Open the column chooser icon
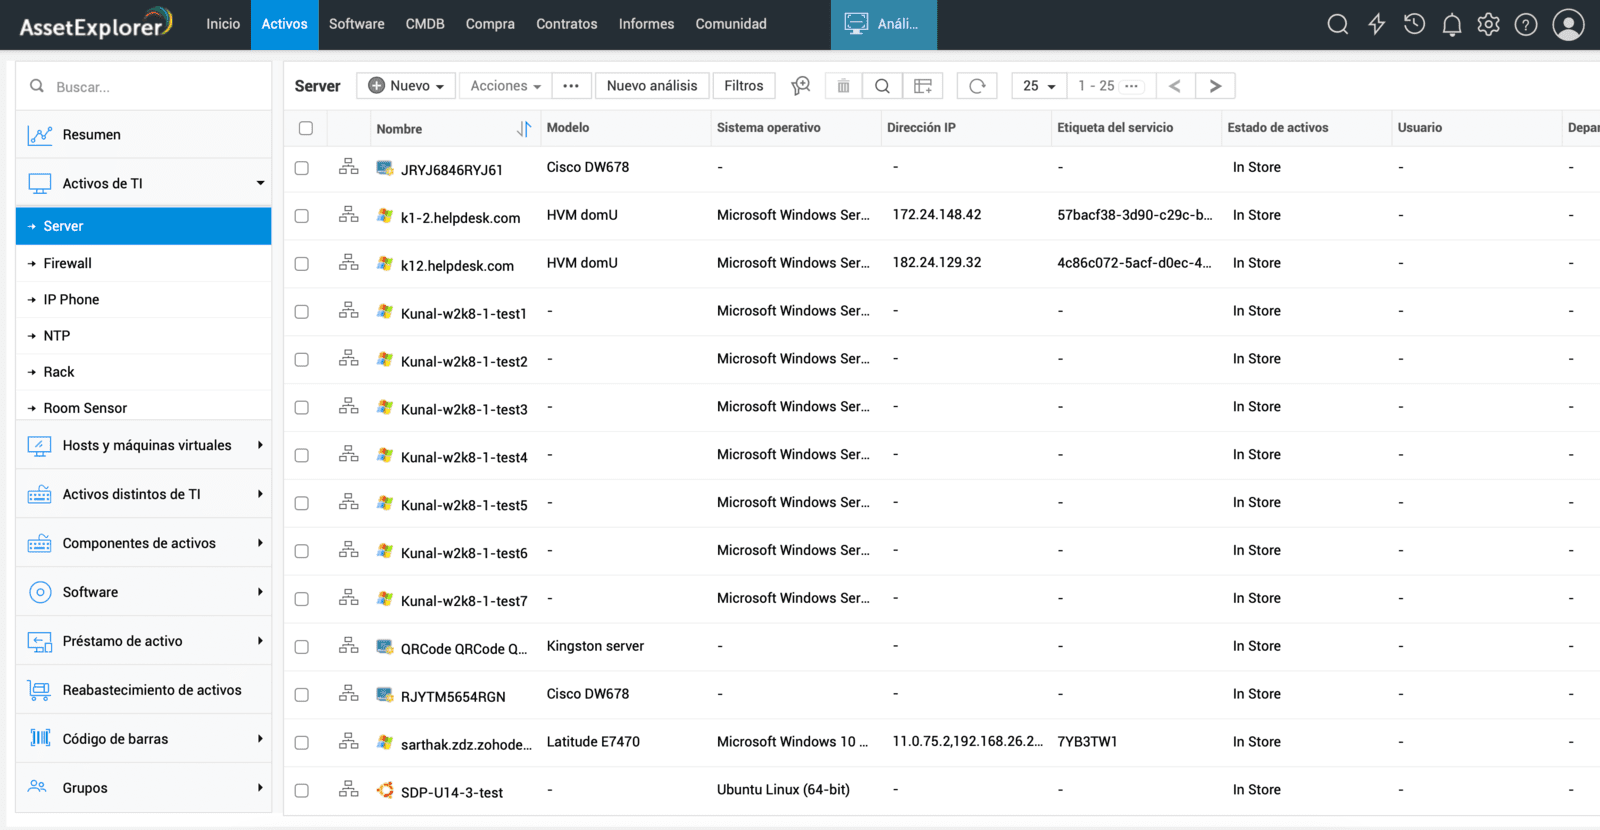 pyautogui.click(x=923, y=86)
